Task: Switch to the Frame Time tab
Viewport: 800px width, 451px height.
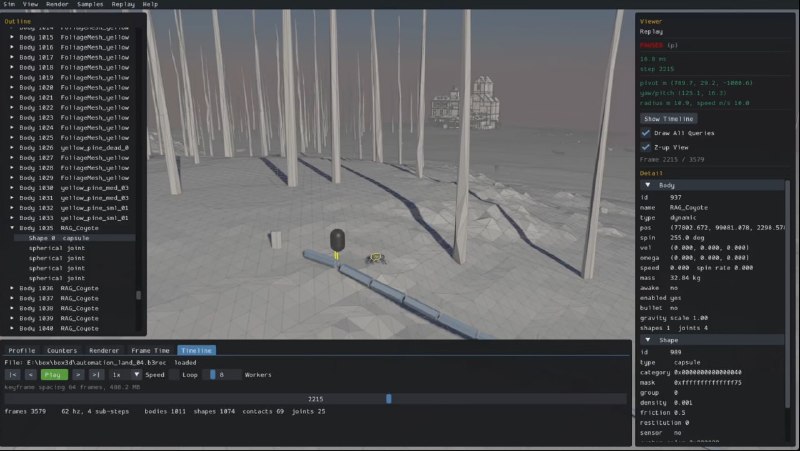Action: tap(150, 350)
